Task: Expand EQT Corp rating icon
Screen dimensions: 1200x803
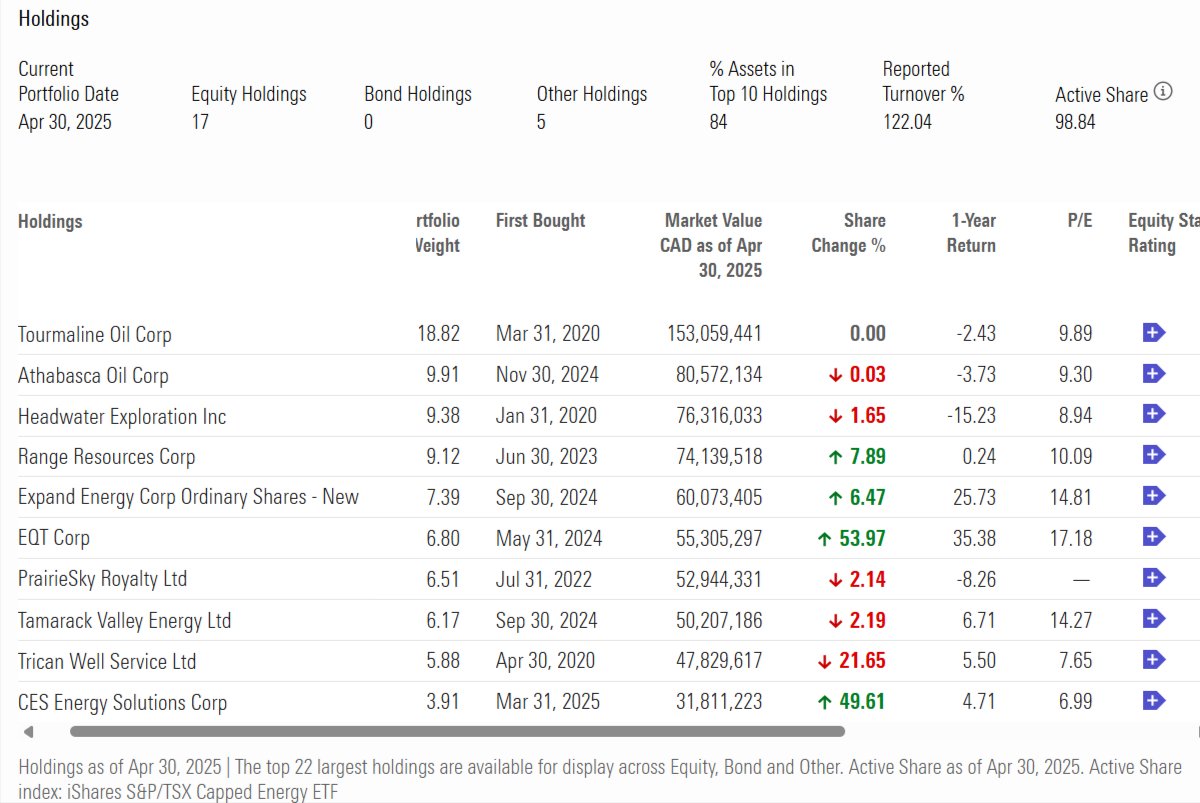Action: pyautogui.click(x=1154, y=537)
